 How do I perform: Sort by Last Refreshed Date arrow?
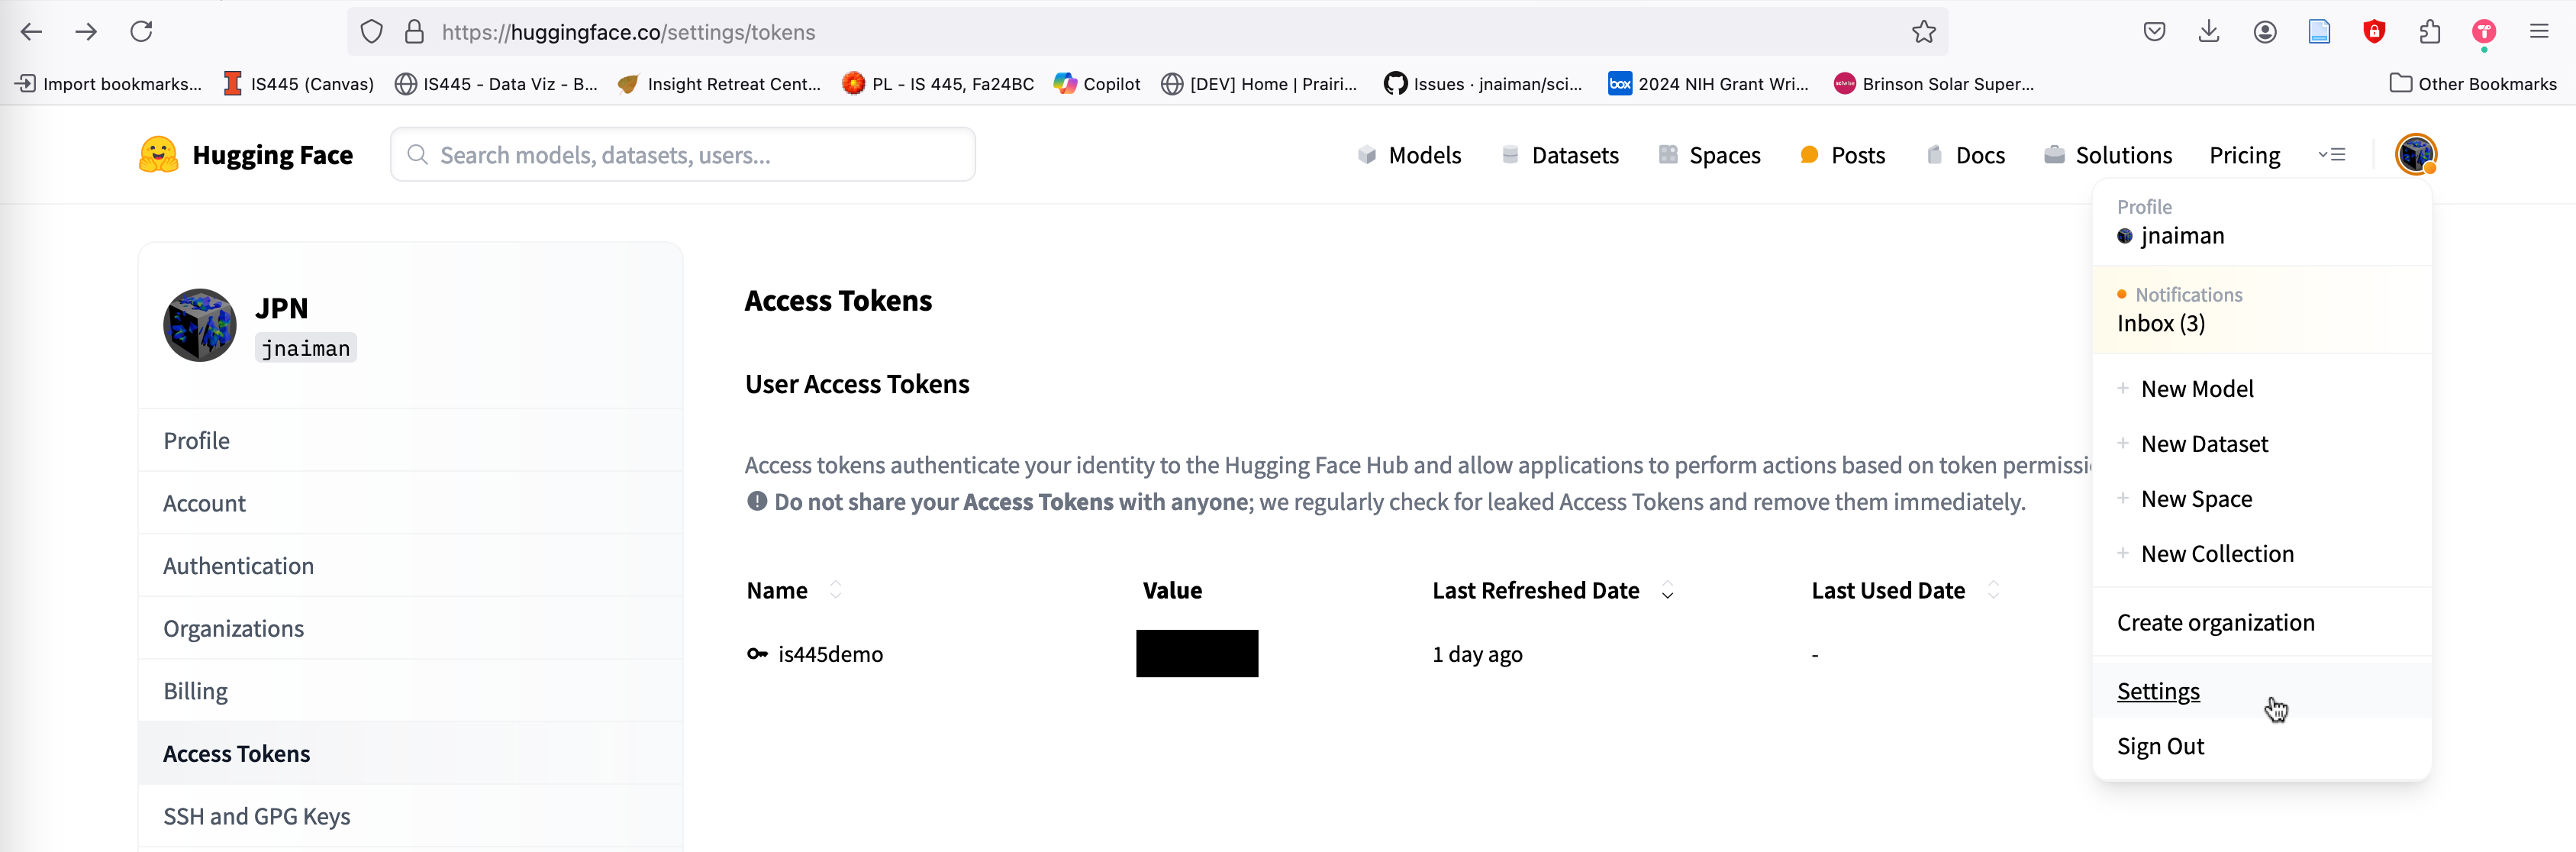1667,591
